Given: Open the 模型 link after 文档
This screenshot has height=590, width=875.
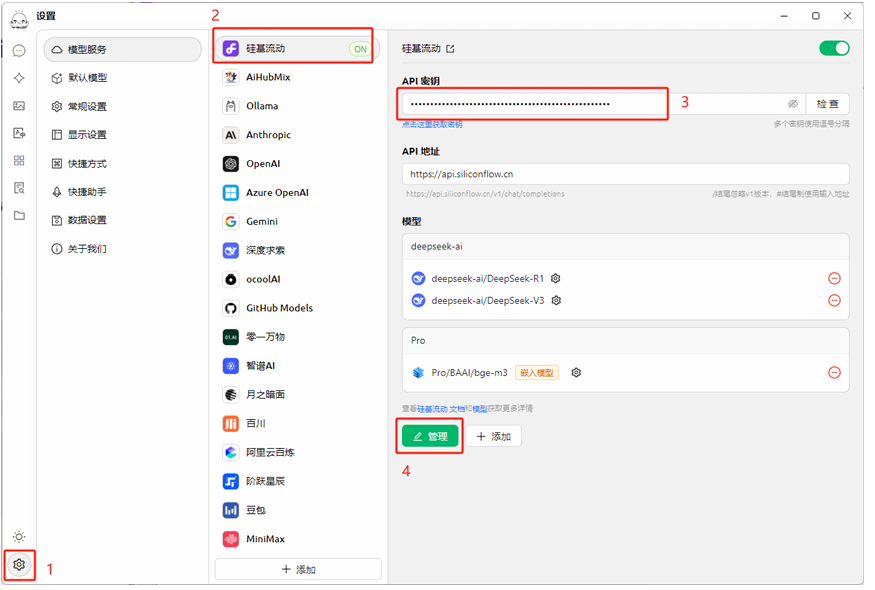Looking at the screenshot, I should coord(480,409).
